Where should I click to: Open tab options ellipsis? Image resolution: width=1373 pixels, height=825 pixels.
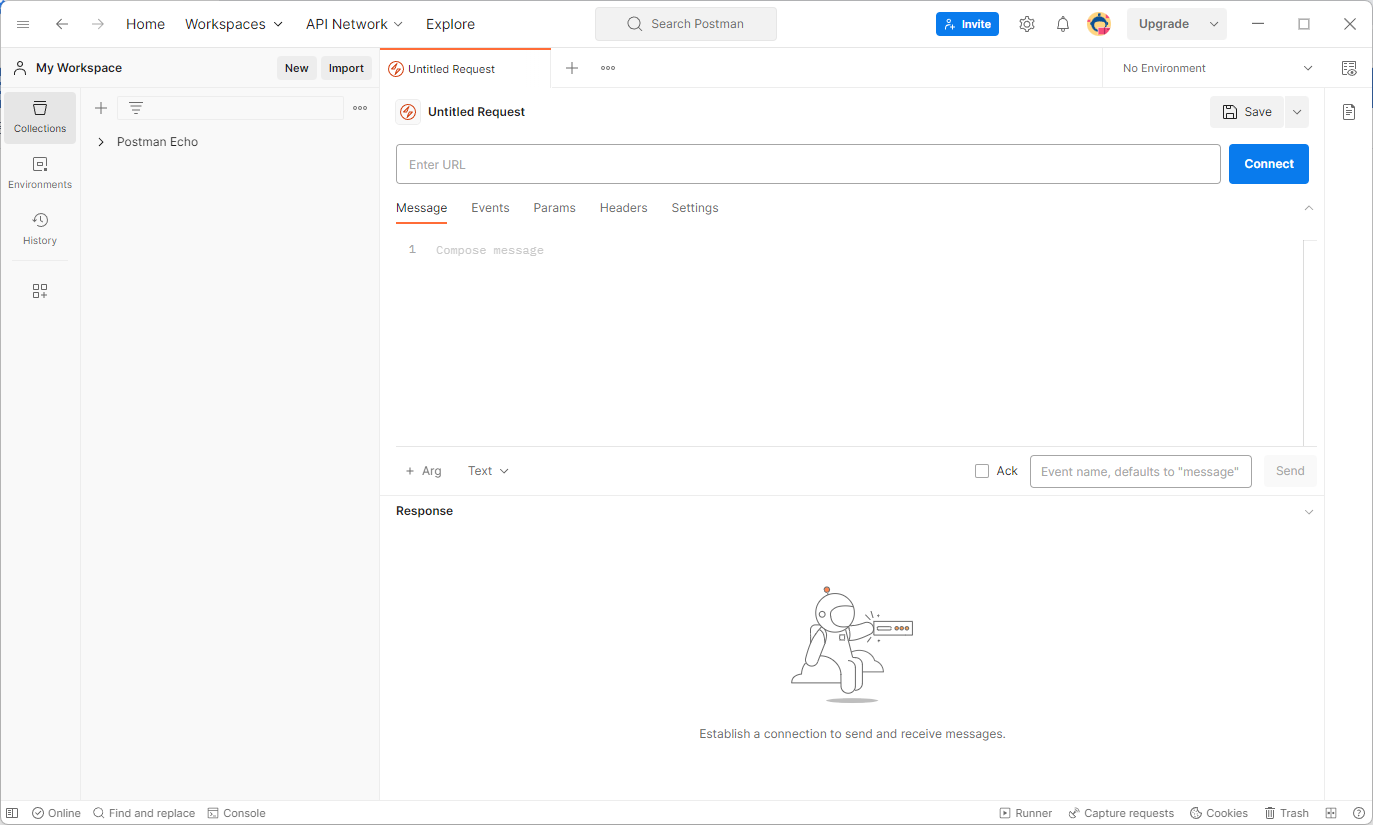[608, 68]
